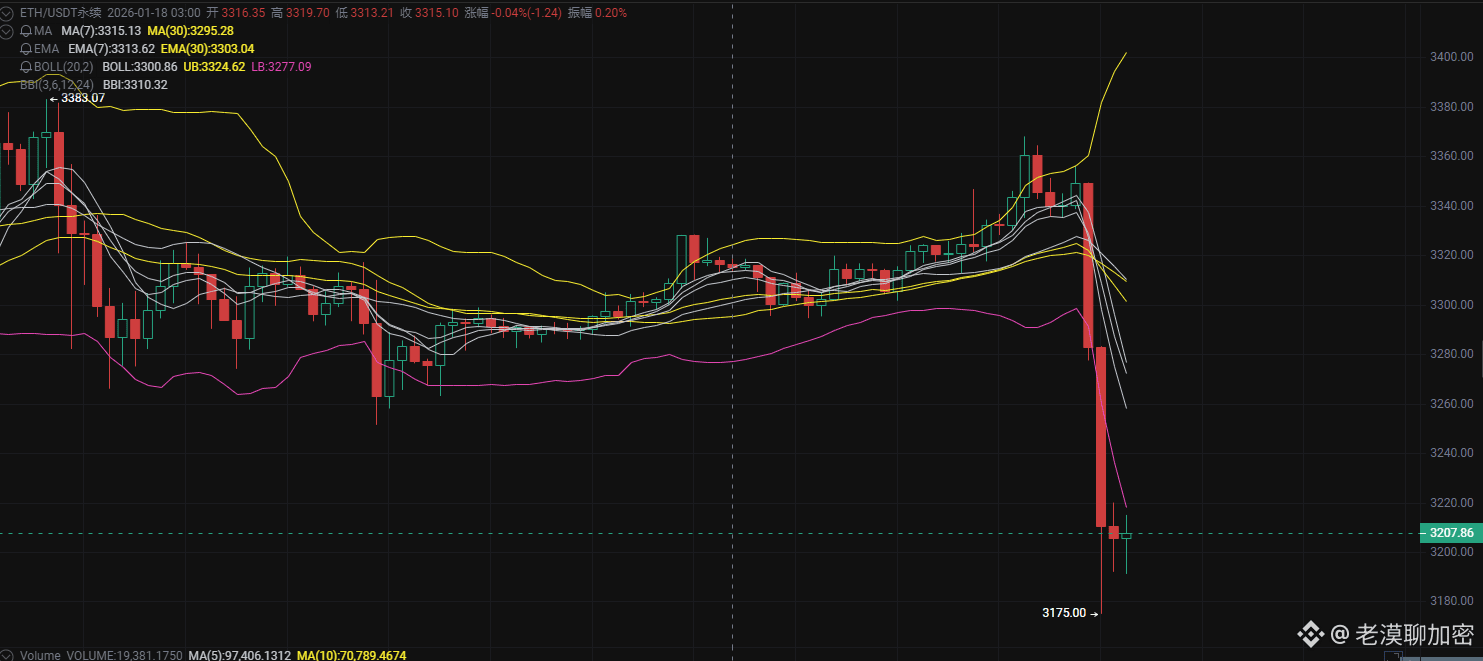
Task: Click the 3340.00 price axis label
Action: pos(1452,205)
